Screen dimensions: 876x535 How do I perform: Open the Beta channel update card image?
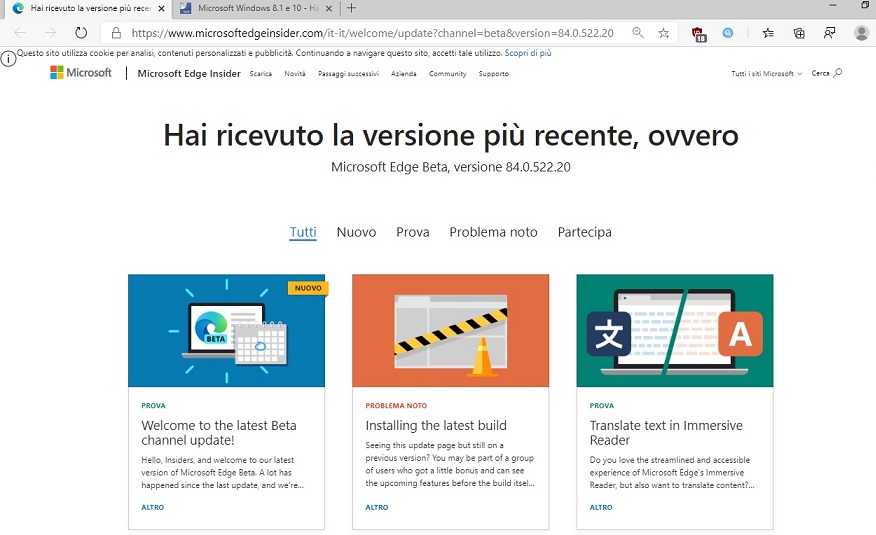click(226, 331)
